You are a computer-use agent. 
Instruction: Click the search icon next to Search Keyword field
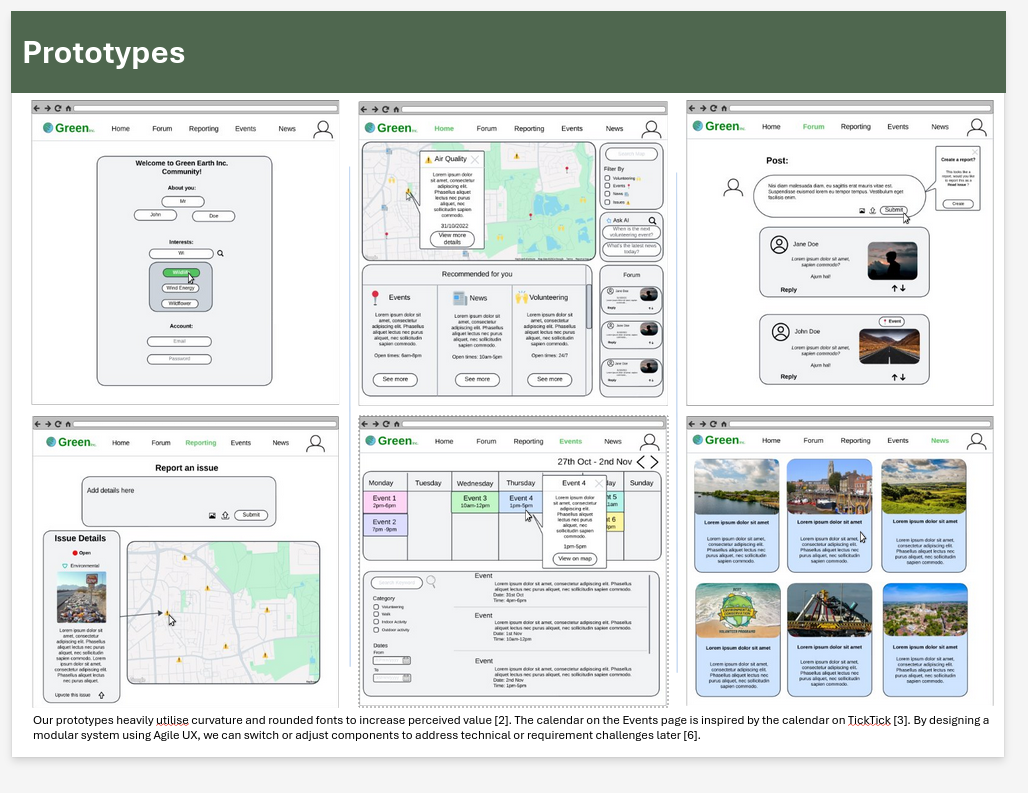[x=431, y=581]
